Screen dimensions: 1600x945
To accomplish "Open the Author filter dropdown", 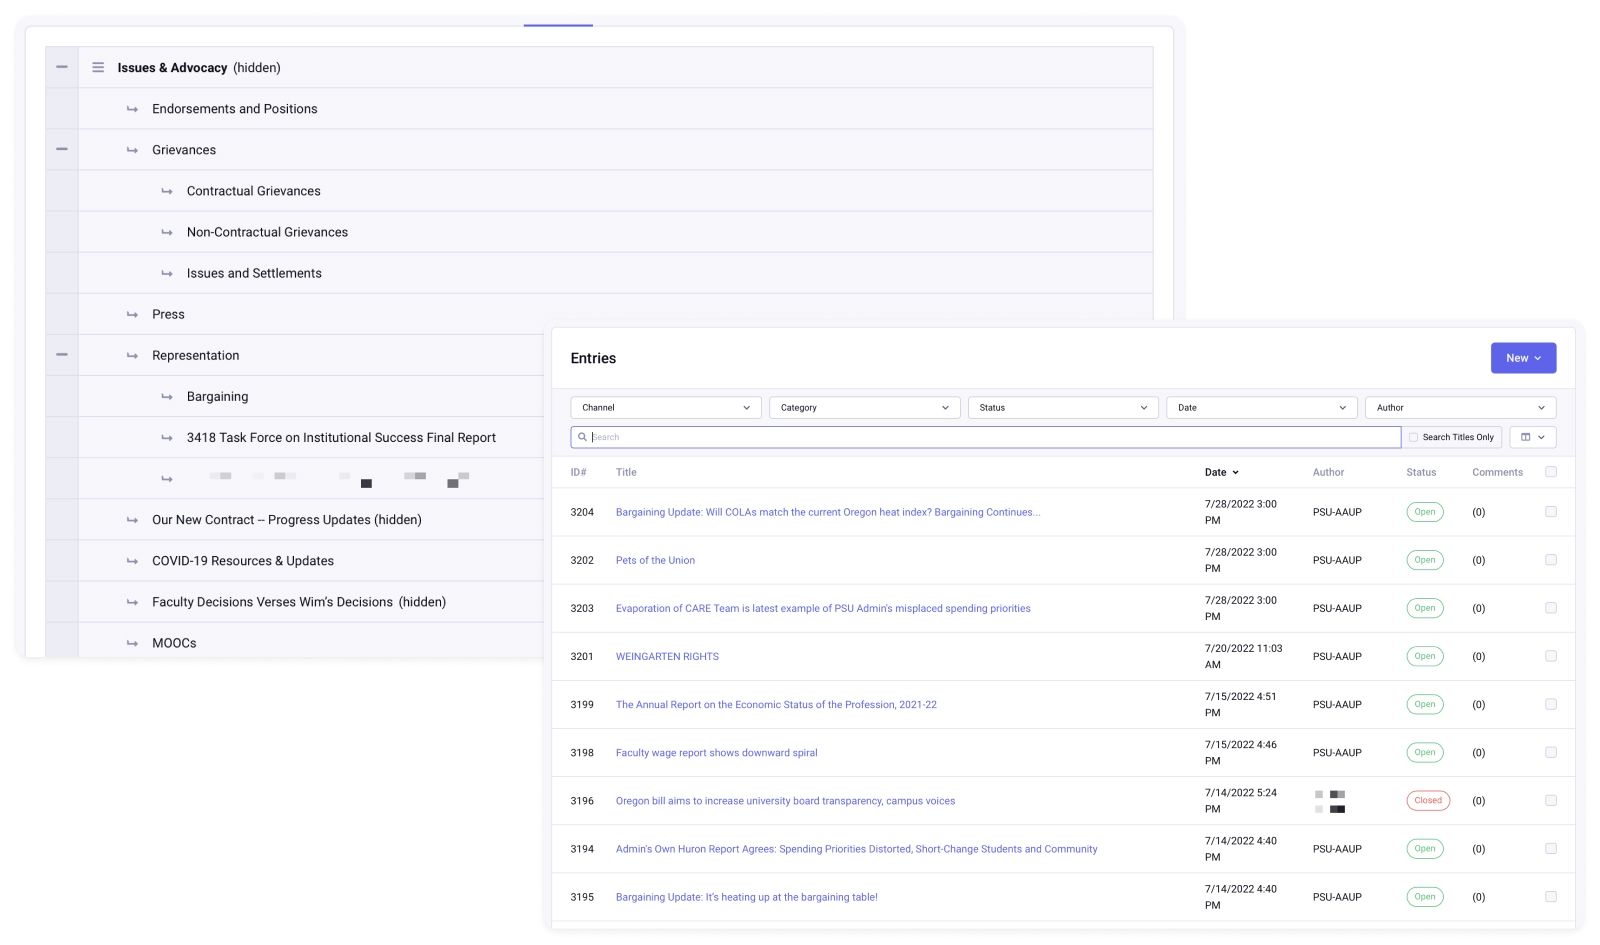I will (1459, 407).
